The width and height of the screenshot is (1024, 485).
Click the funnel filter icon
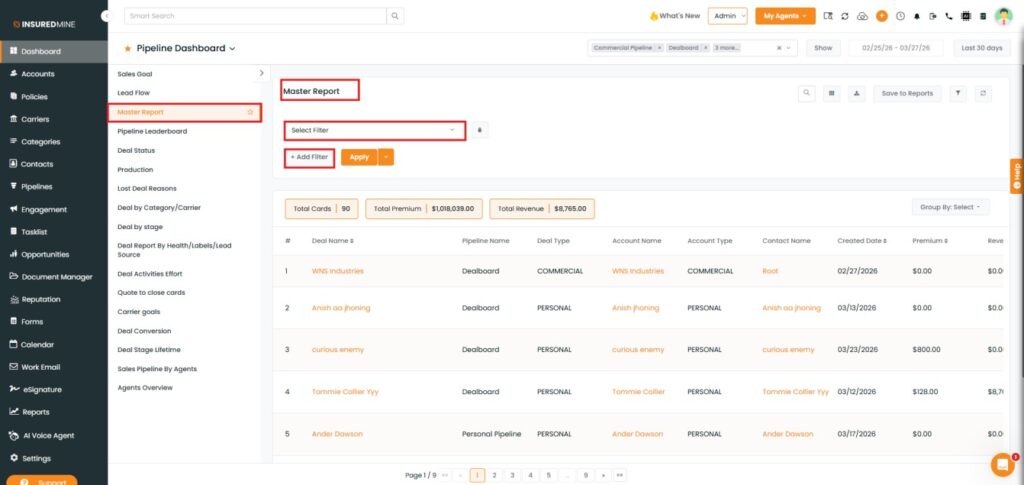pyautogui.click(x=958, y=93)
